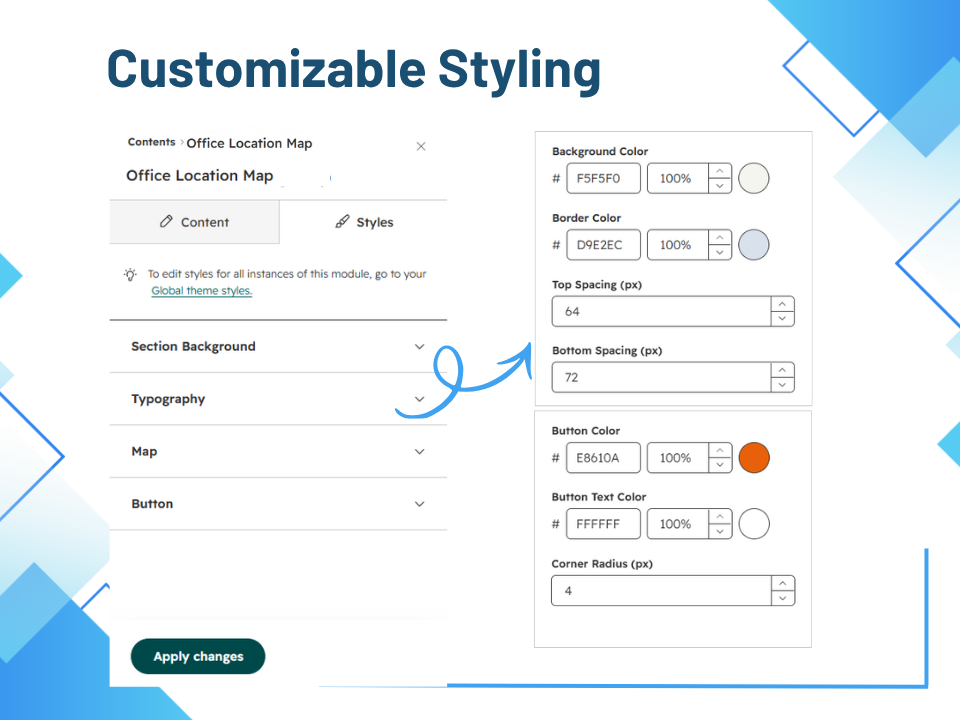Increase the Bottom Spacing value

tap(782, 370)
